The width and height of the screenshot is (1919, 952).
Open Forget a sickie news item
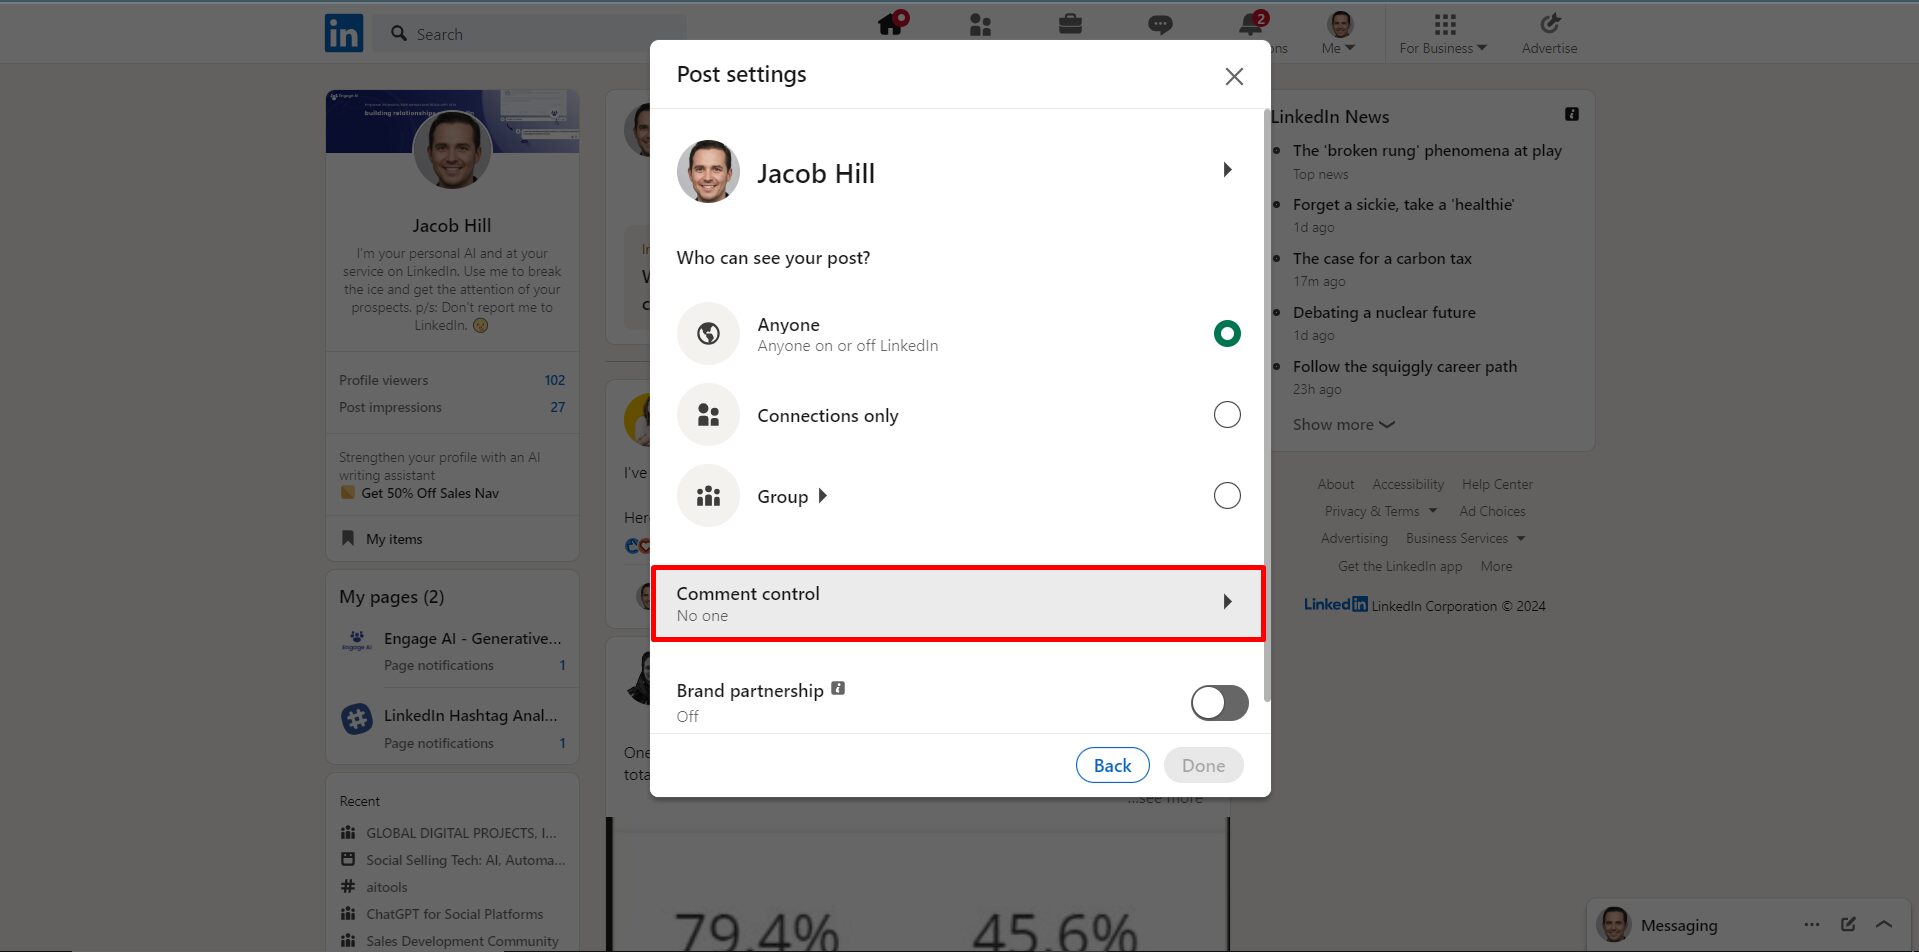click(1403, 205)
